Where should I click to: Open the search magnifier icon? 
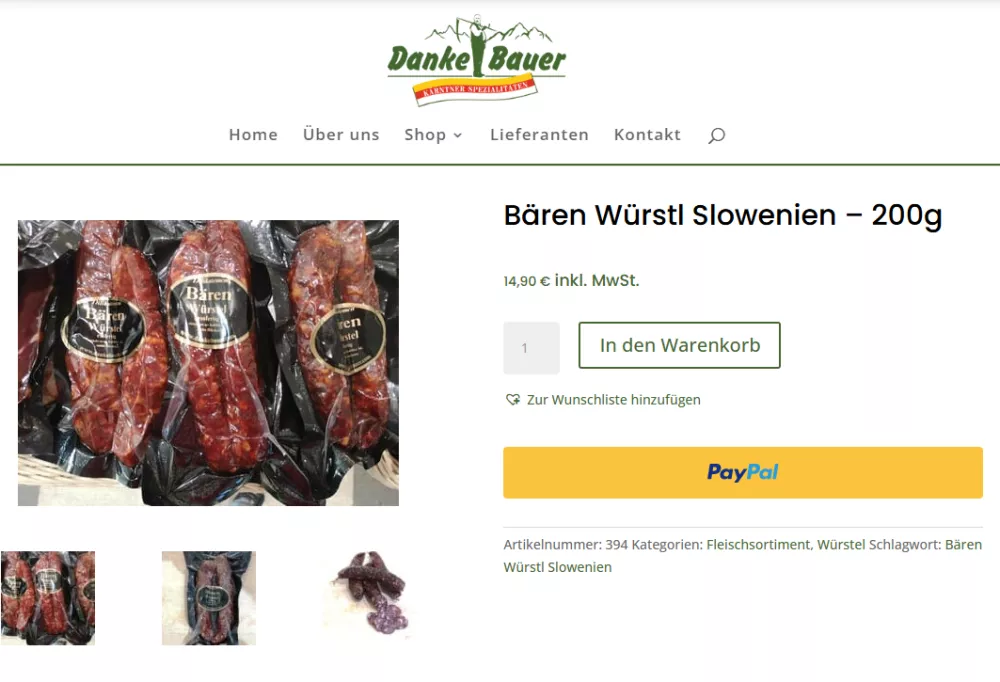(716, 135)
